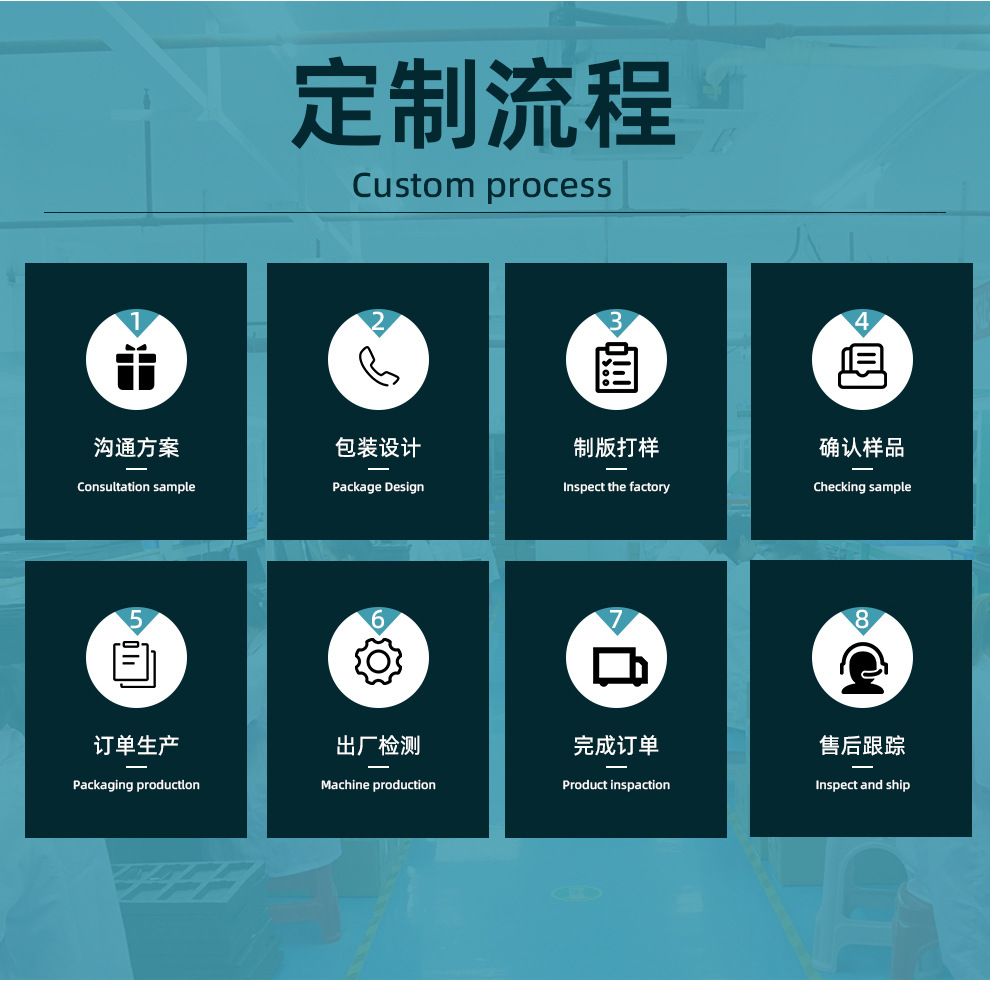Click the gear icon in step 6

point(378,662)
